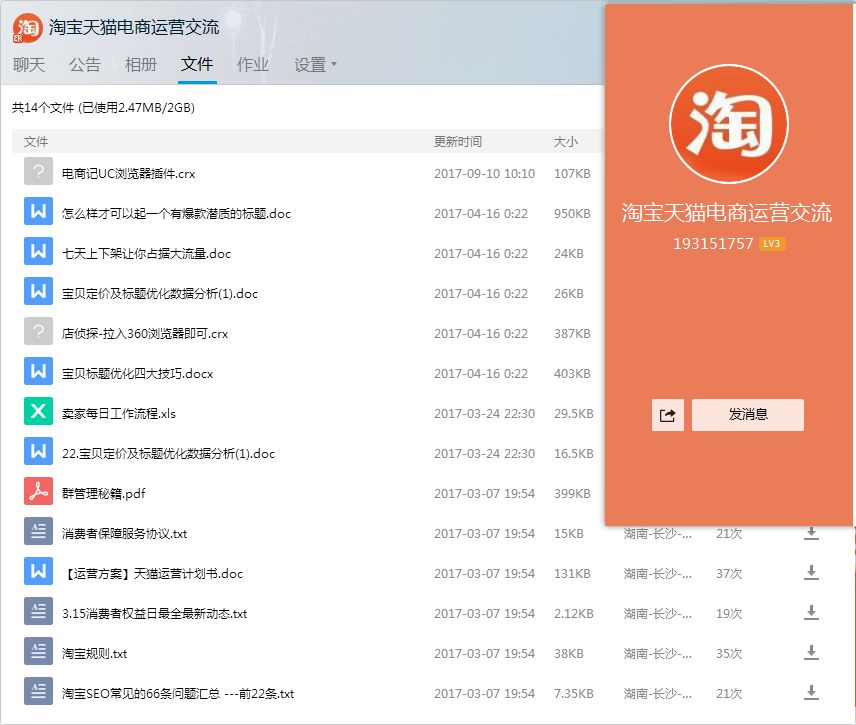
Task: Click the 2017-09-10 10:10 timestamp
Action: [484, 174]
